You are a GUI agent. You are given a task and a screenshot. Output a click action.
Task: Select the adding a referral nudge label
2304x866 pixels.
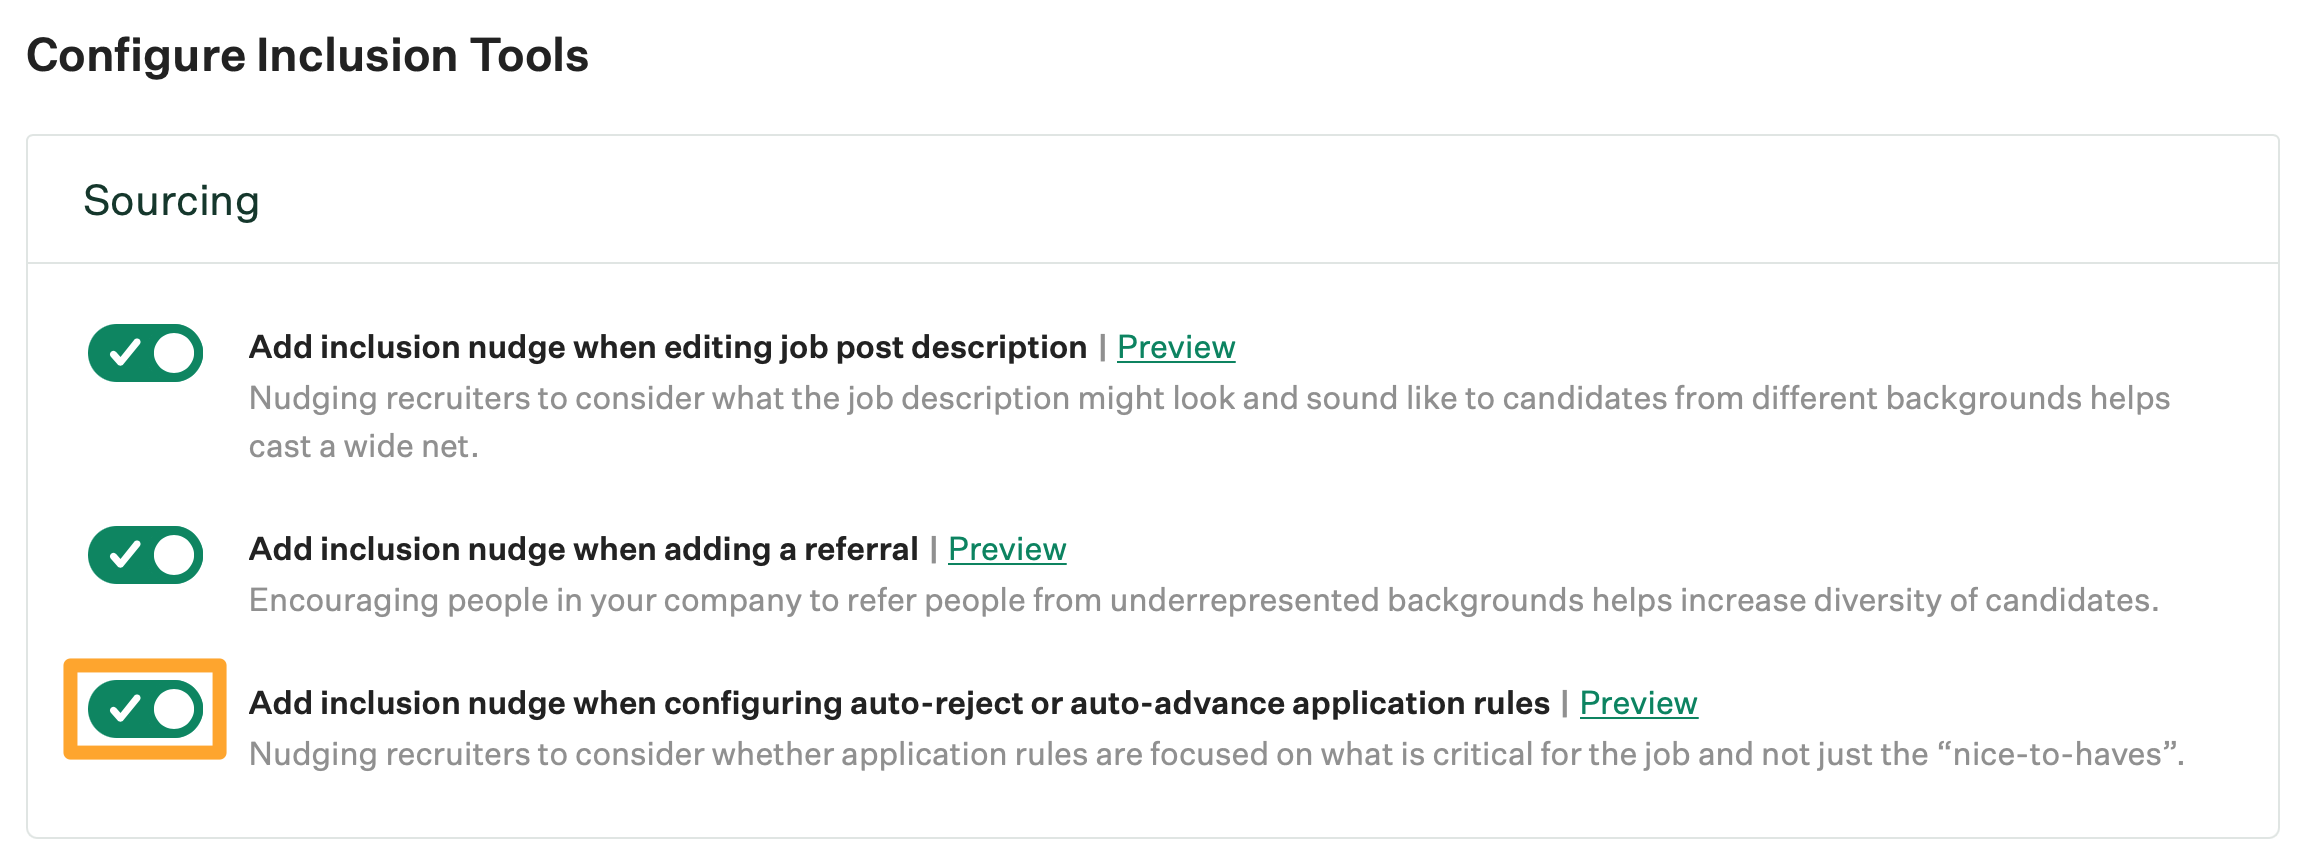tap(583, 549)
